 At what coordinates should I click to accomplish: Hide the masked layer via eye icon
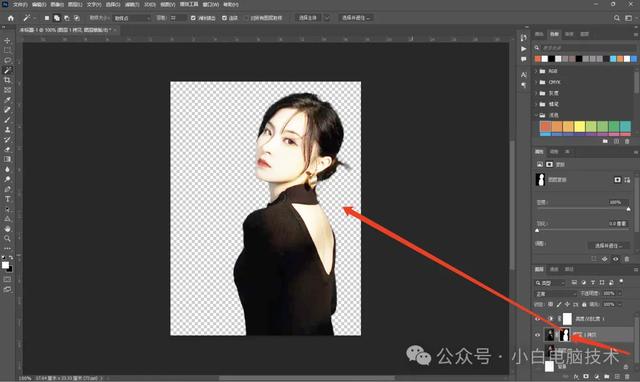(537, 335)
